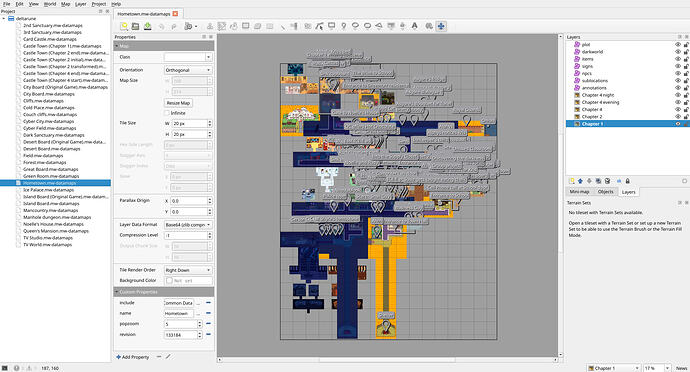Click Raise Layer up arrow icon
The height and width of the screenshot is (372, 690).
coord(580,181)
